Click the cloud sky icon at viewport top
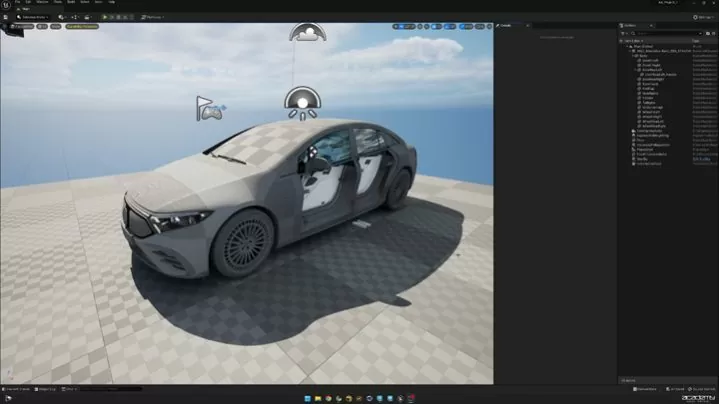This screenshot has height=404, width=719. click(308, 32)
